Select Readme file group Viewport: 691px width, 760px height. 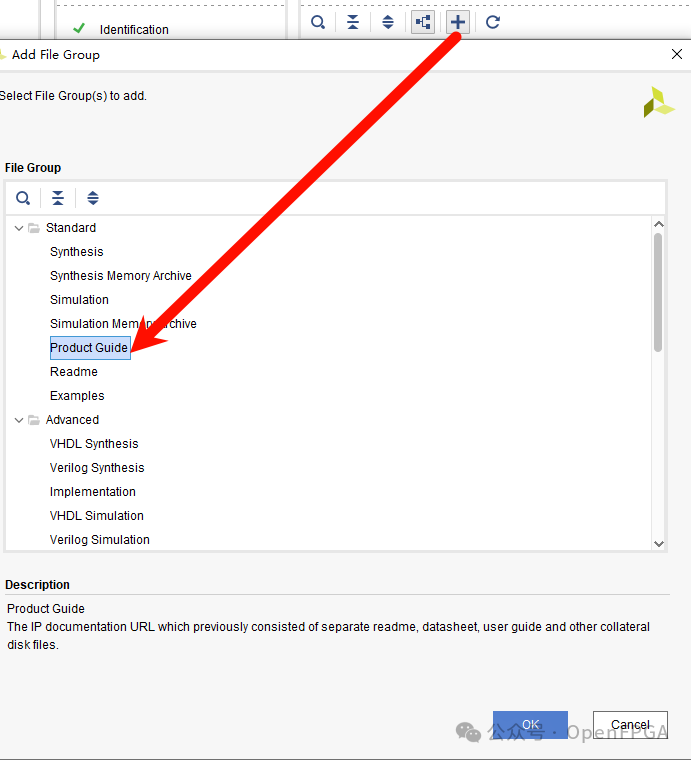(x=74, y=372)
